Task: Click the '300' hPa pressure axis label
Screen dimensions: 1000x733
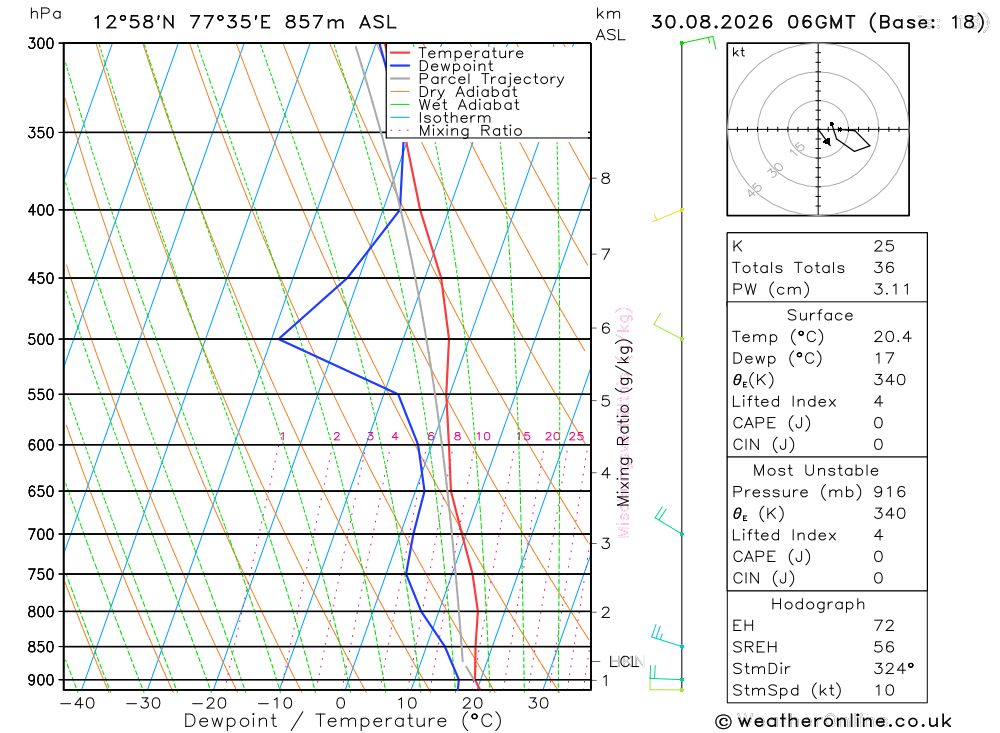Action: pos(41,43)
